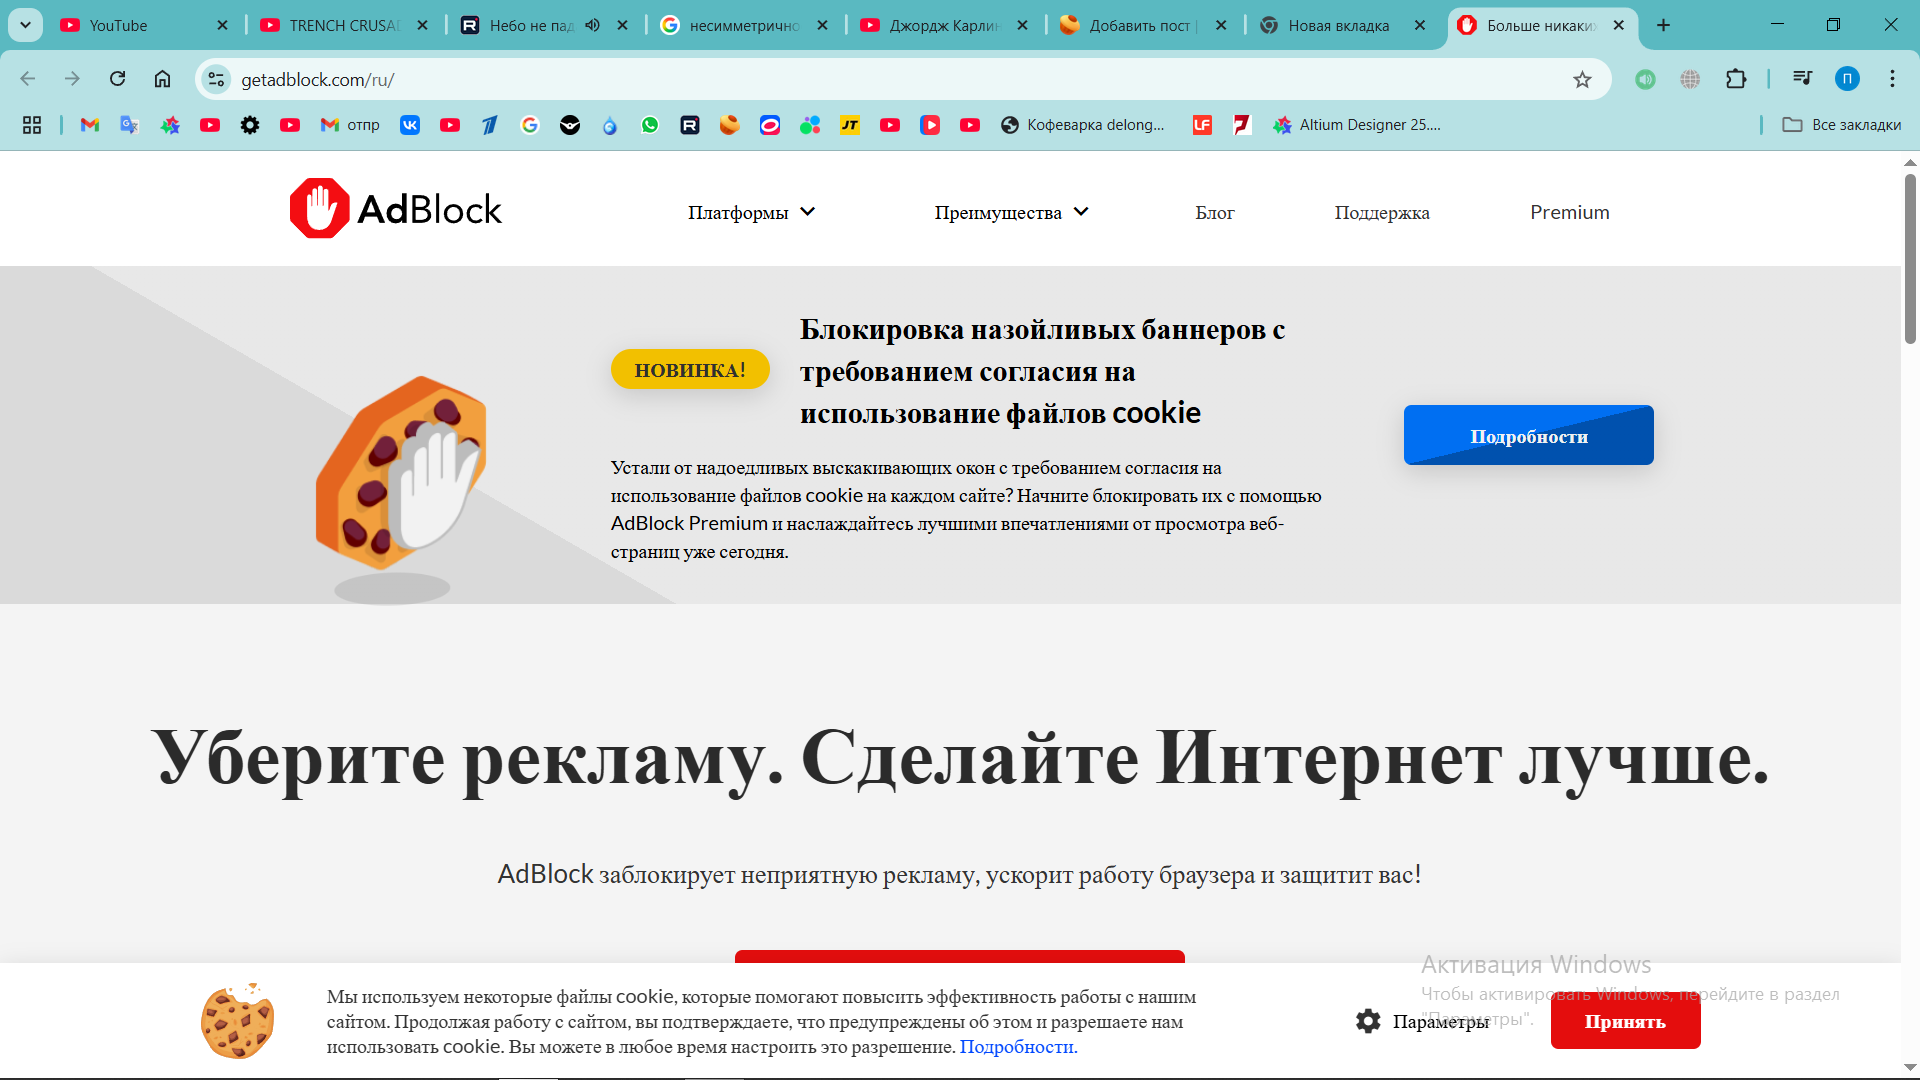Switch to the Джордж Карлин tab
The image size is (1920, 1080).
(945, 25)
